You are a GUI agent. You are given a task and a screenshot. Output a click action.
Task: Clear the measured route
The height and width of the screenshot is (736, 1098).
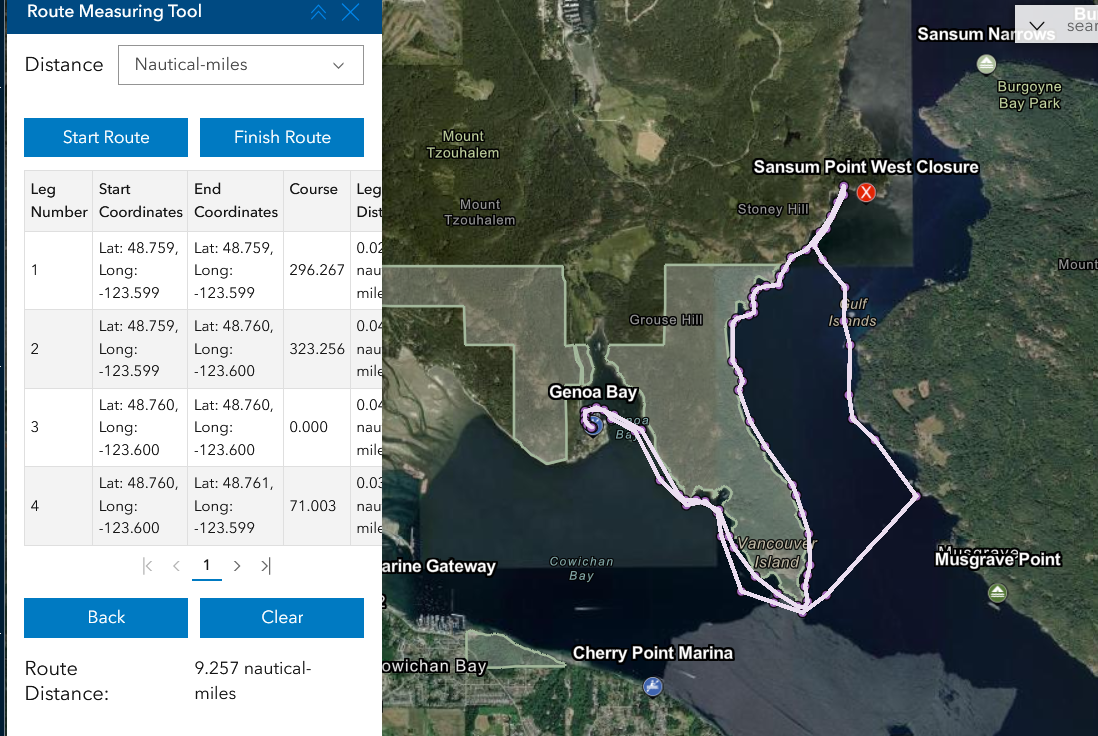(282, 618)
